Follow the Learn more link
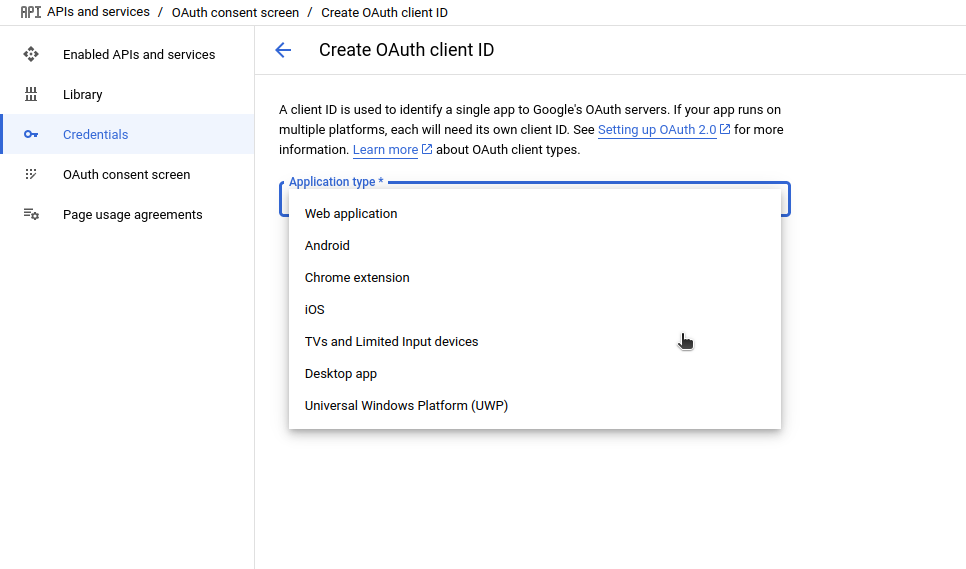This screenshot has height=569, width=966. (385, 151)
